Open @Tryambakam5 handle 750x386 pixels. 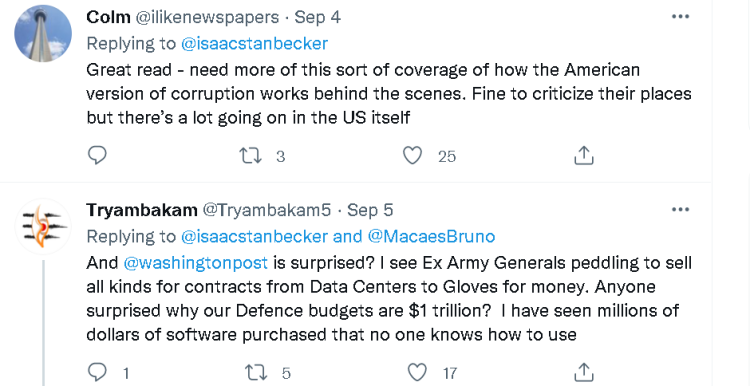[267, 210]
